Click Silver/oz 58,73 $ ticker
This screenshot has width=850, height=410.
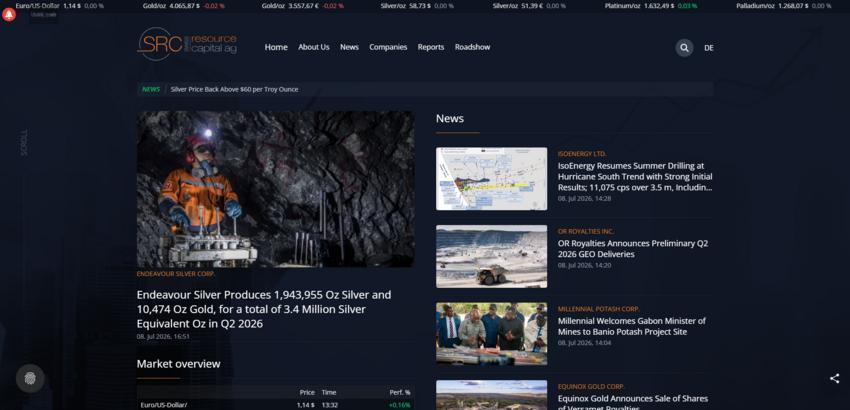(417, 6)
